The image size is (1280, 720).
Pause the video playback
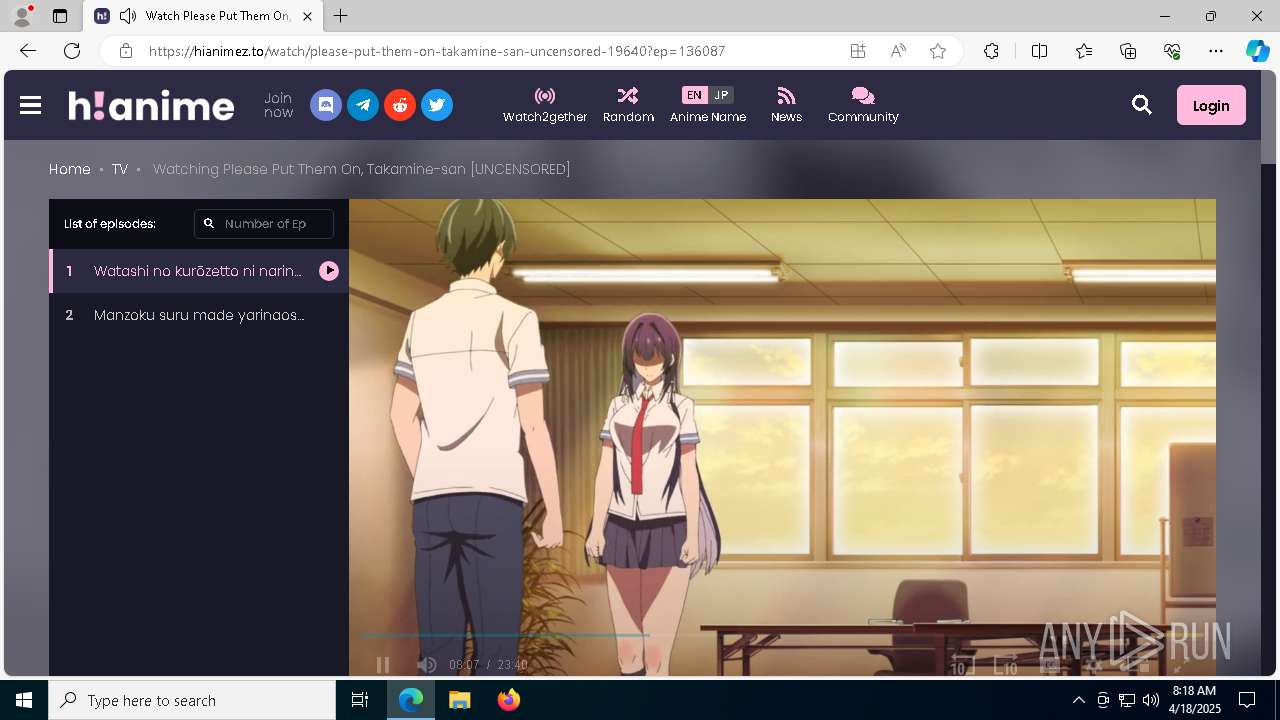[382, 665]
